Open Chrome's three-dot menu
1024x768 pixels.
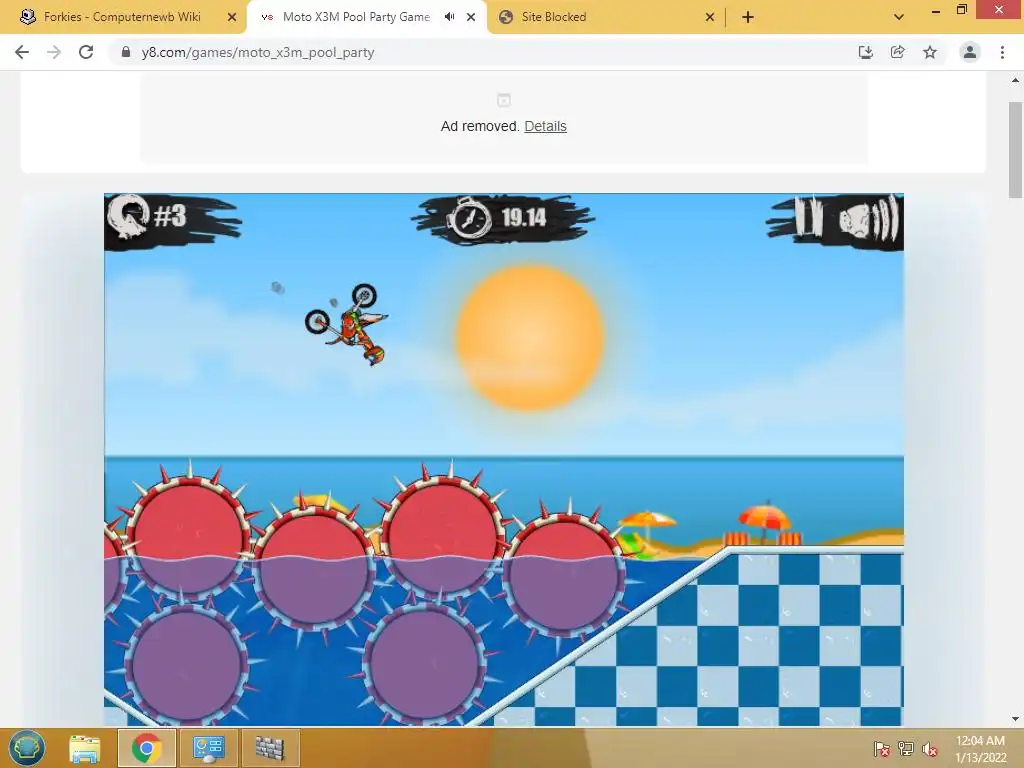[x=1002, y=52]
